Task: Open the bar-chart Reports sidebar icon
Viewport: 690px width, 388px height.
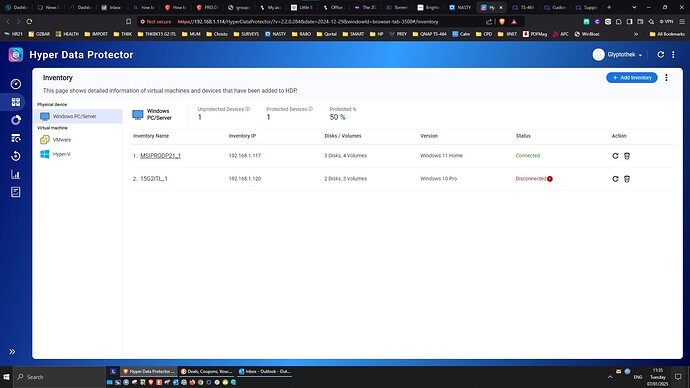Action: tap(16, 174)
